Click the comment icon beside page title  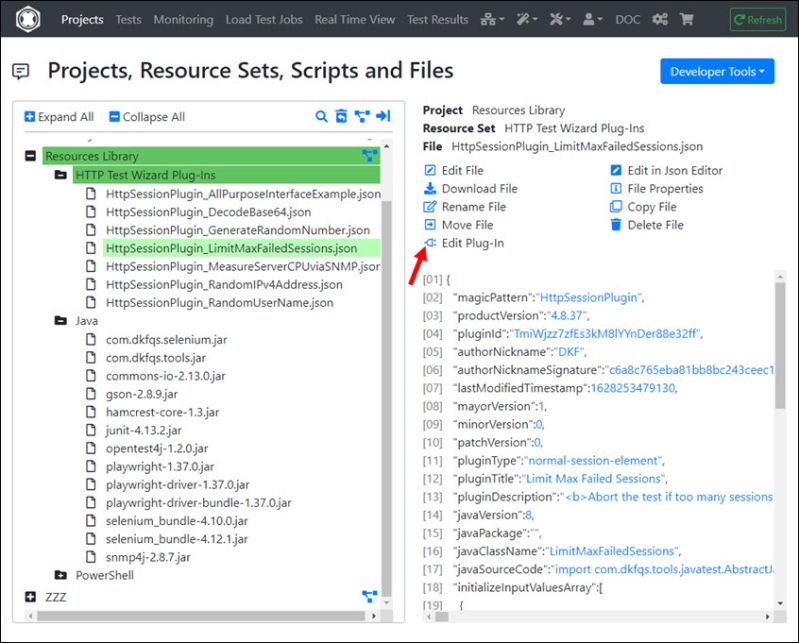coord(20,71)
